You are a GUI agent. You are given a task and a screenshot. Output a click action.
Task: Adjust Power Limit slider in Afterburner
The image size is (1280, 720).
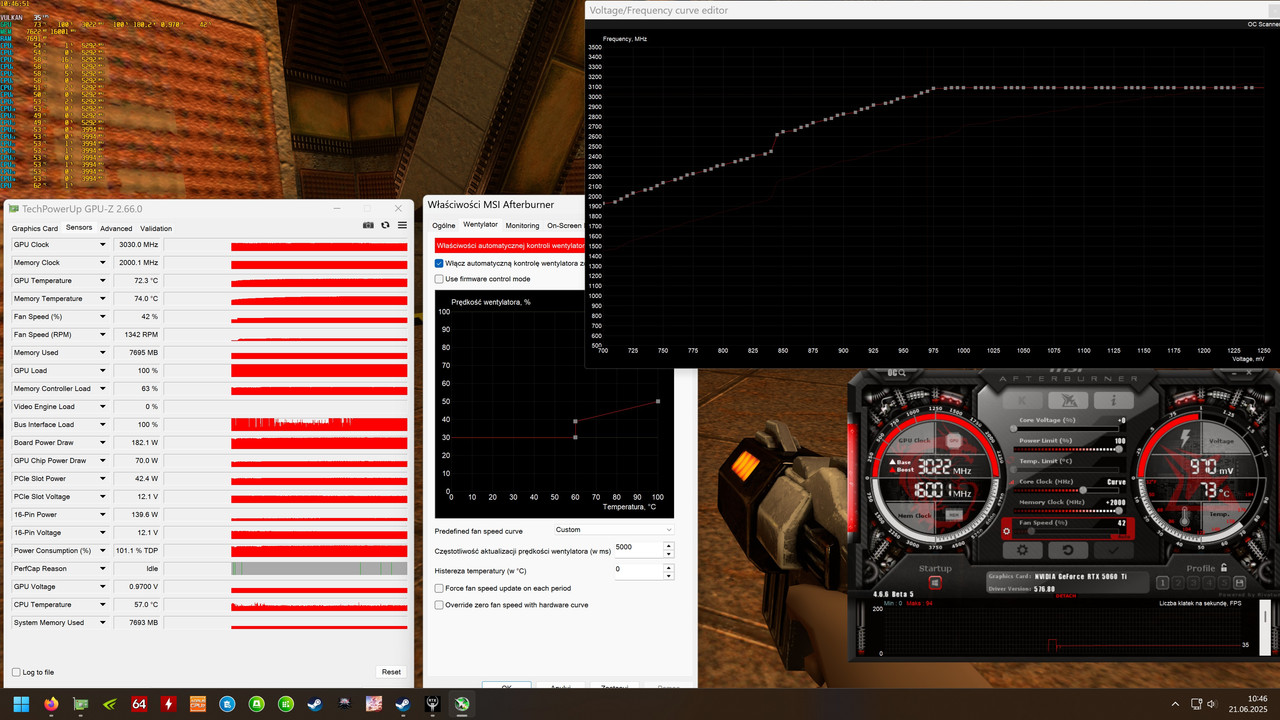point(1065,449)
